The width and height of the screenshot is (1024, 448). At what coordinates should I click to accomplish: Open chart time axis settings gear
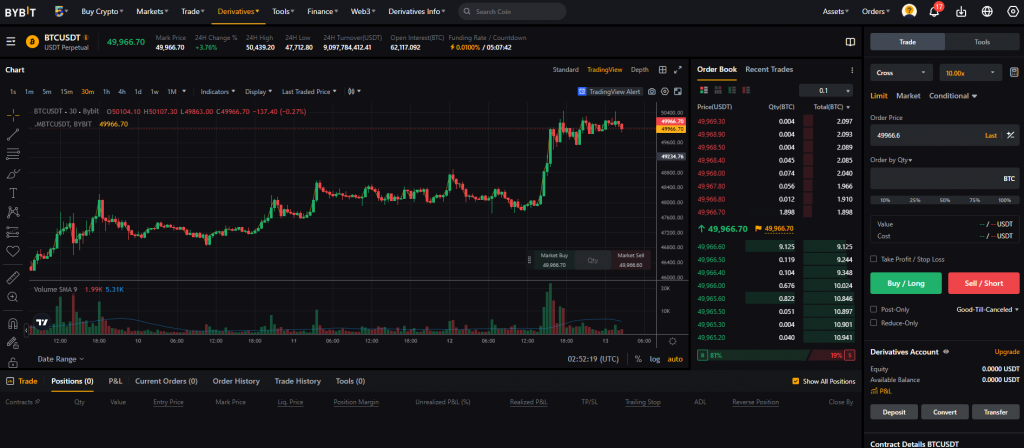point(673,341)
